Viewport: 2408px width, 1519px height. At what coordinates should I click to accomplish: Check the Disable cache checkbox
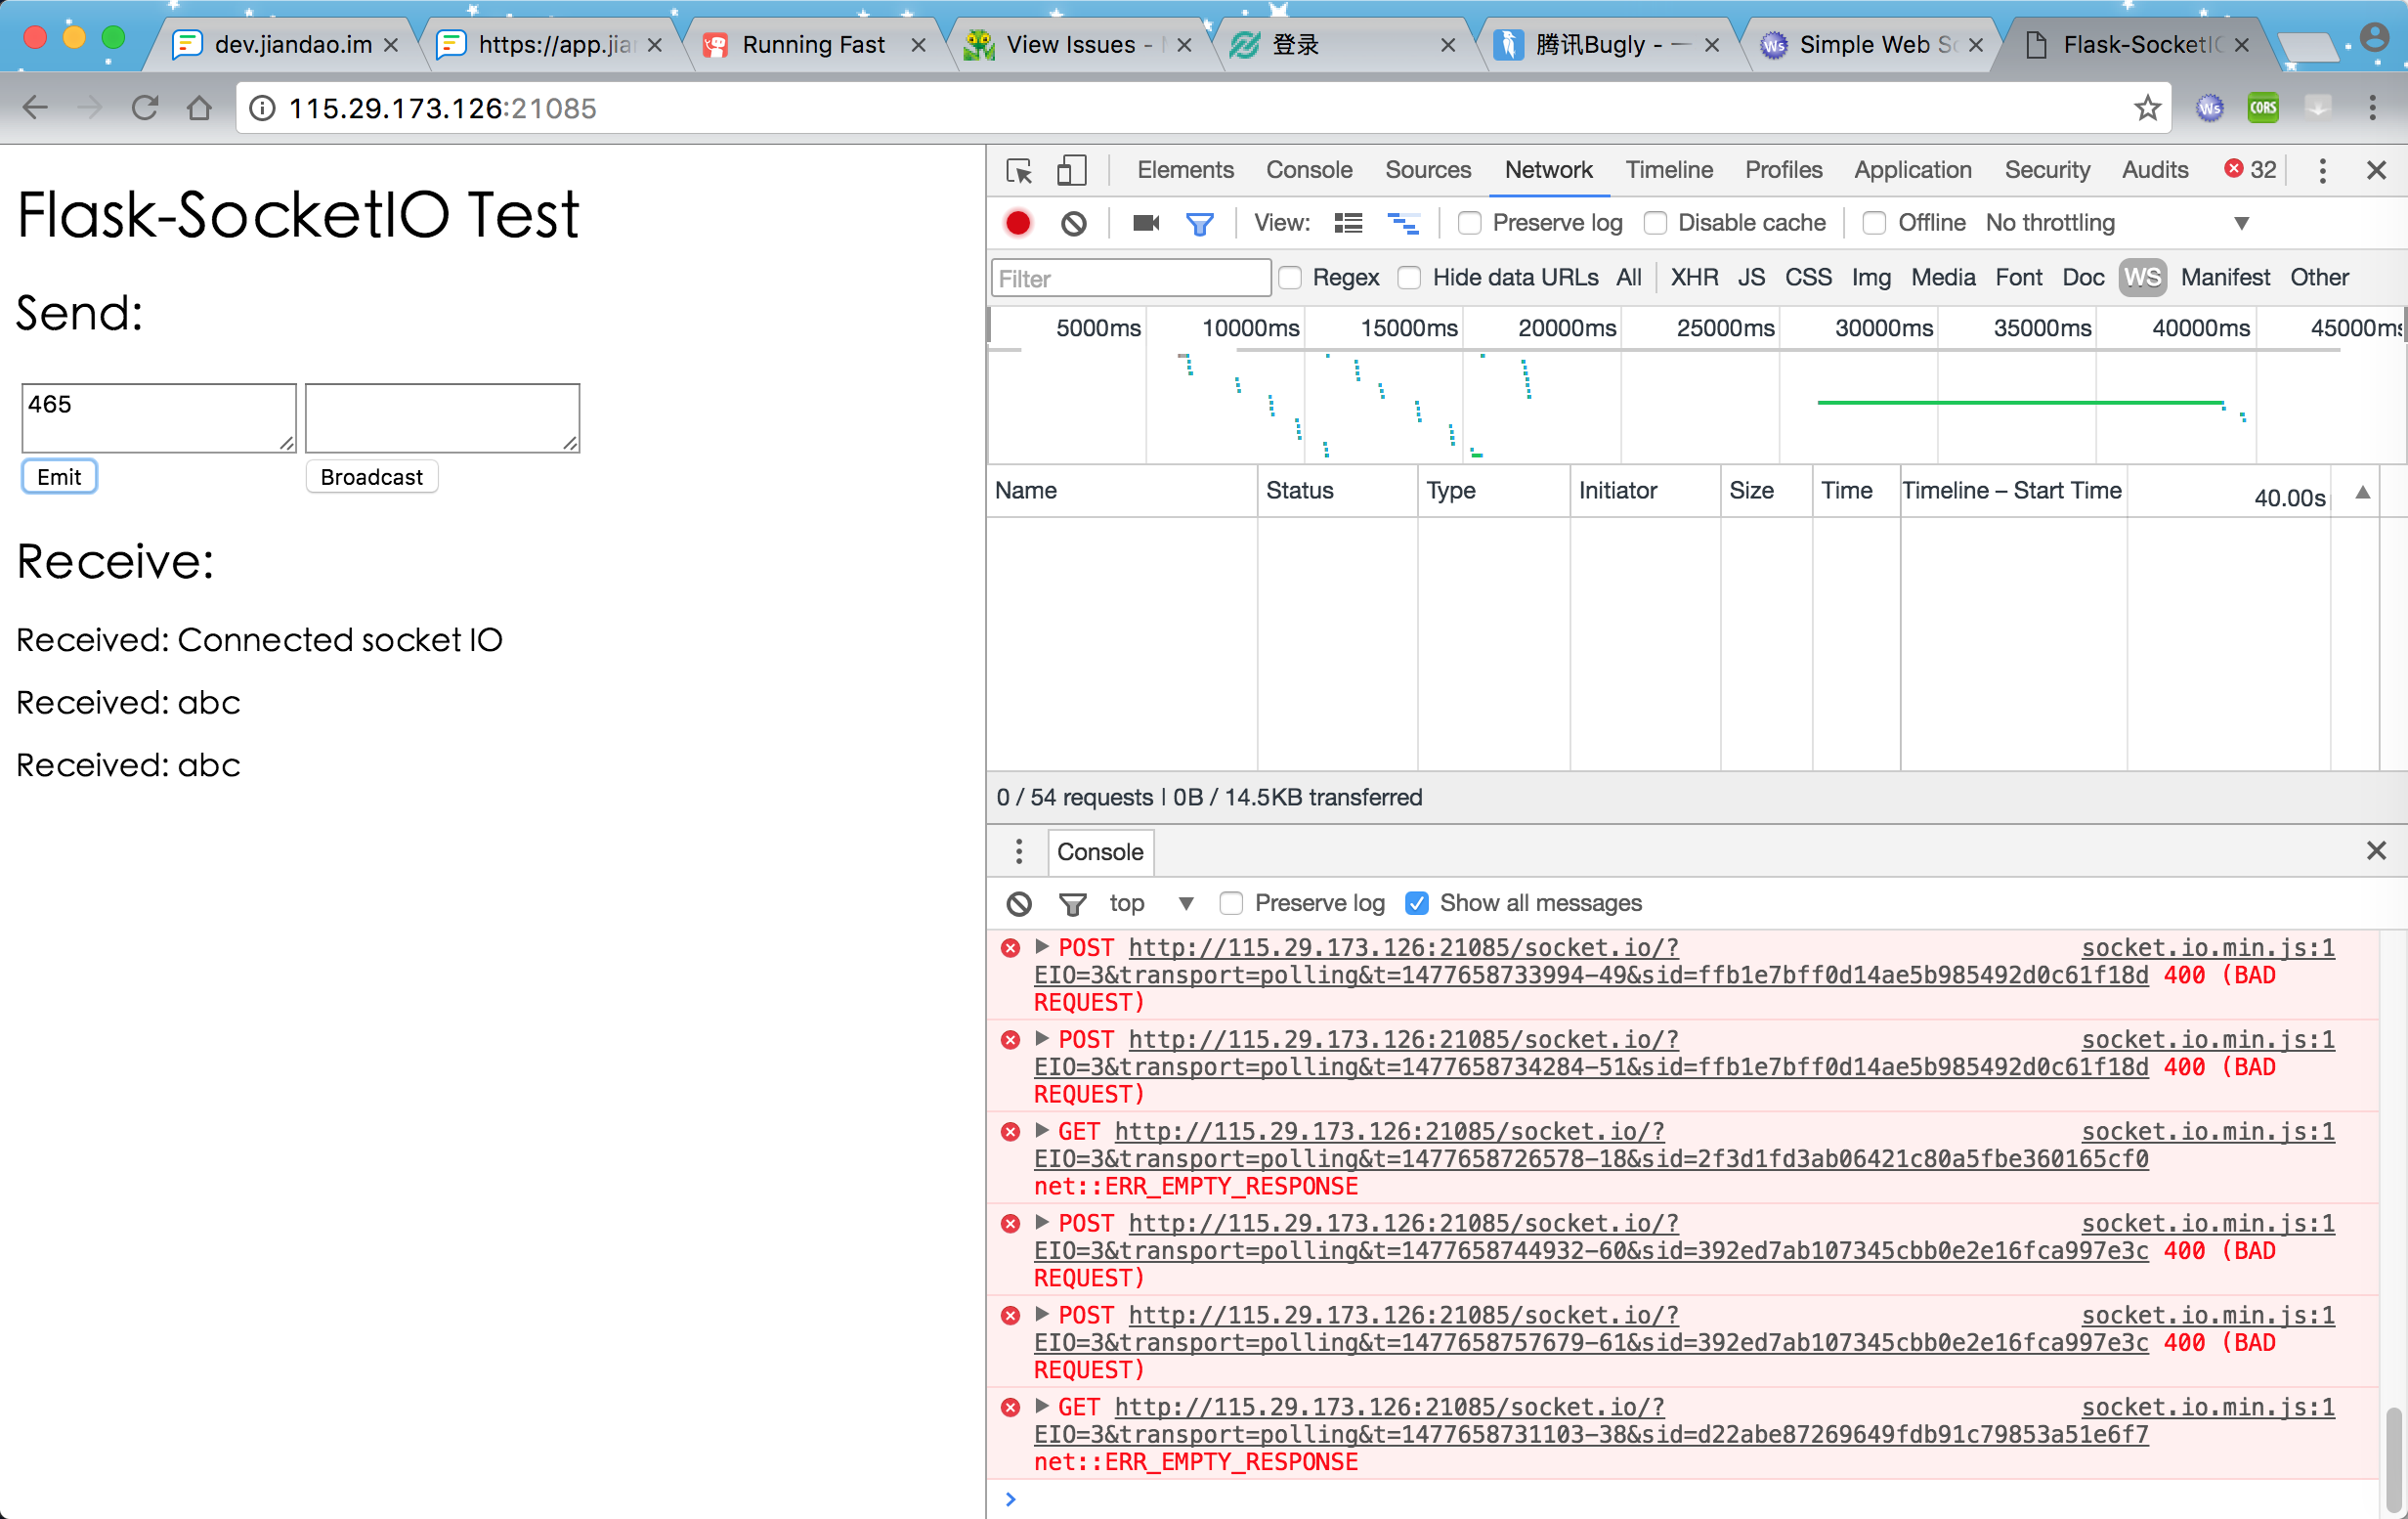(x=1655, y=223)
